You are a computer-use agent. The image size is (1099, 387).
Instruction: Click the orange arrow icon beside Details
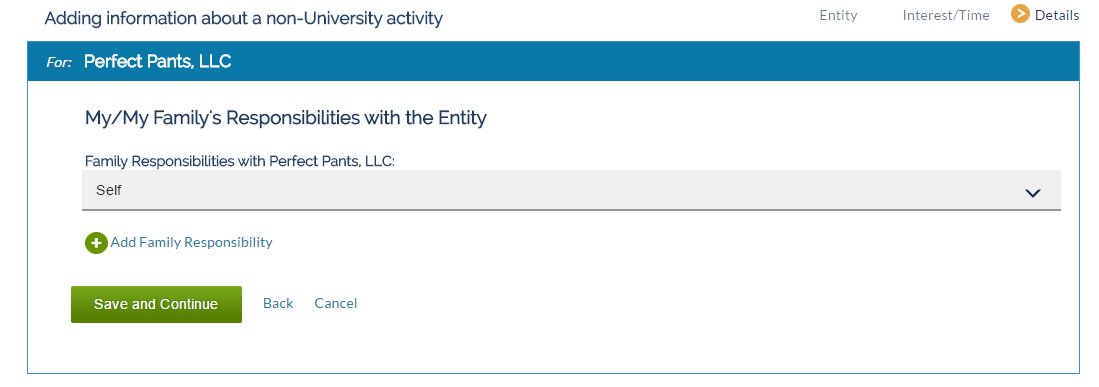click(x=1020, y=14)
